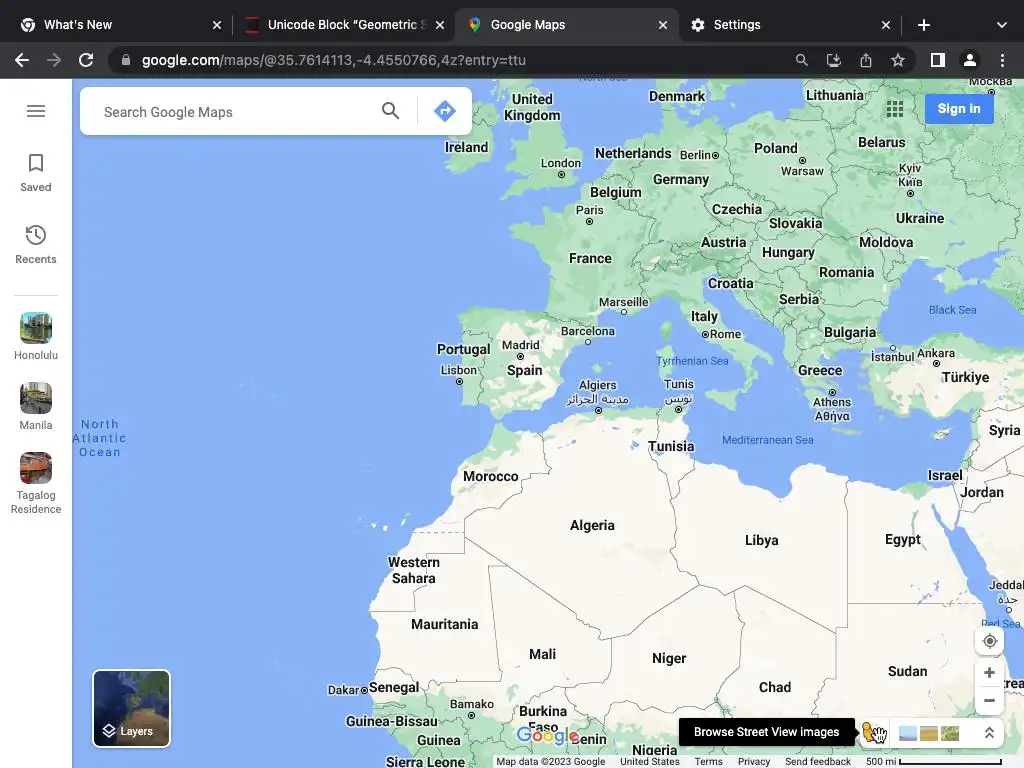Click the Lisbon city label
This screenshot has height=768, width=1024.
point(458,370)
